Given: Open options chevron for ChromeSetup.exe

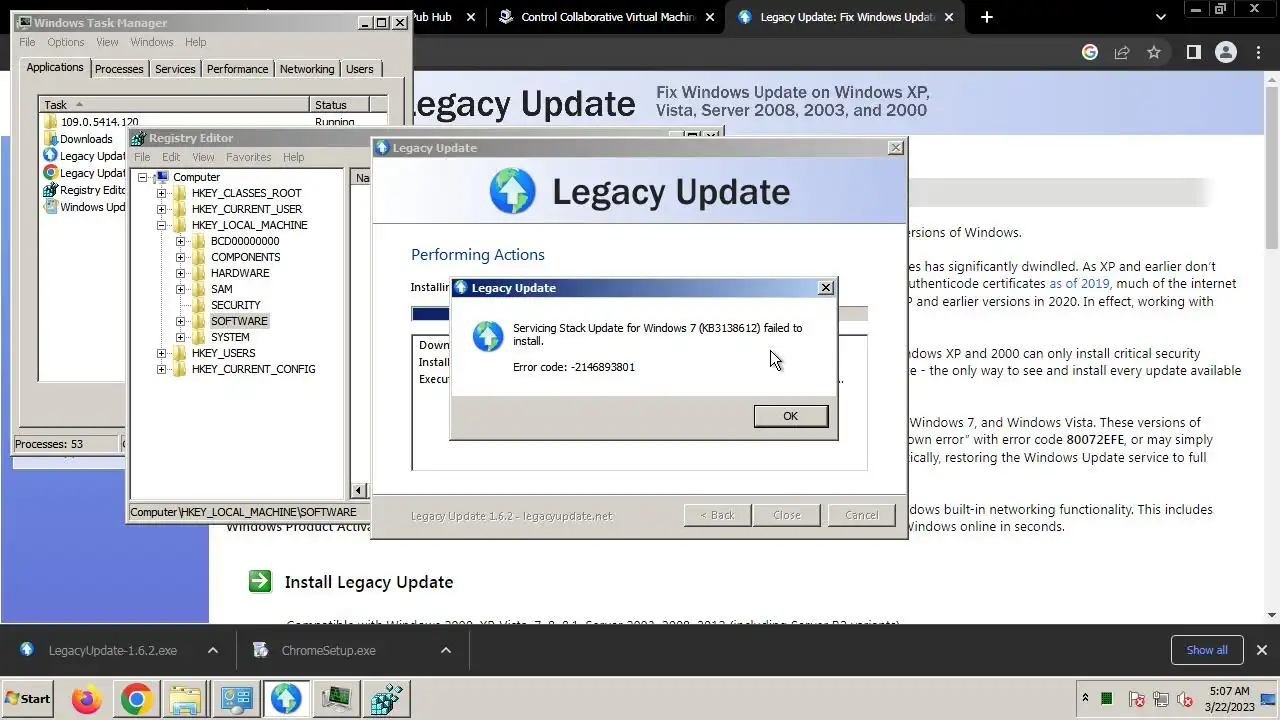Looking at the screenshot, I should click(446, 650).
